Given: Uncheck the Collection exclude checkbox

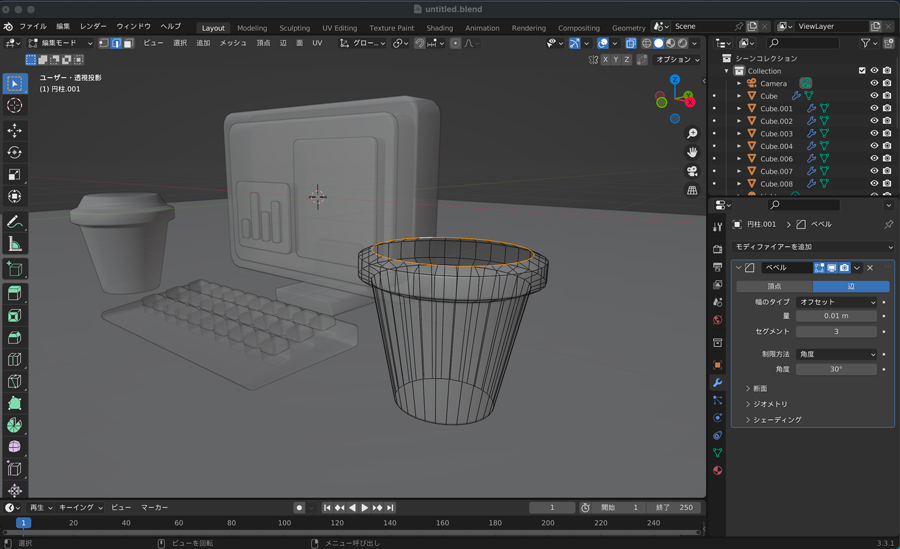Looking at the screenshot, I should (x=862, y=71).
